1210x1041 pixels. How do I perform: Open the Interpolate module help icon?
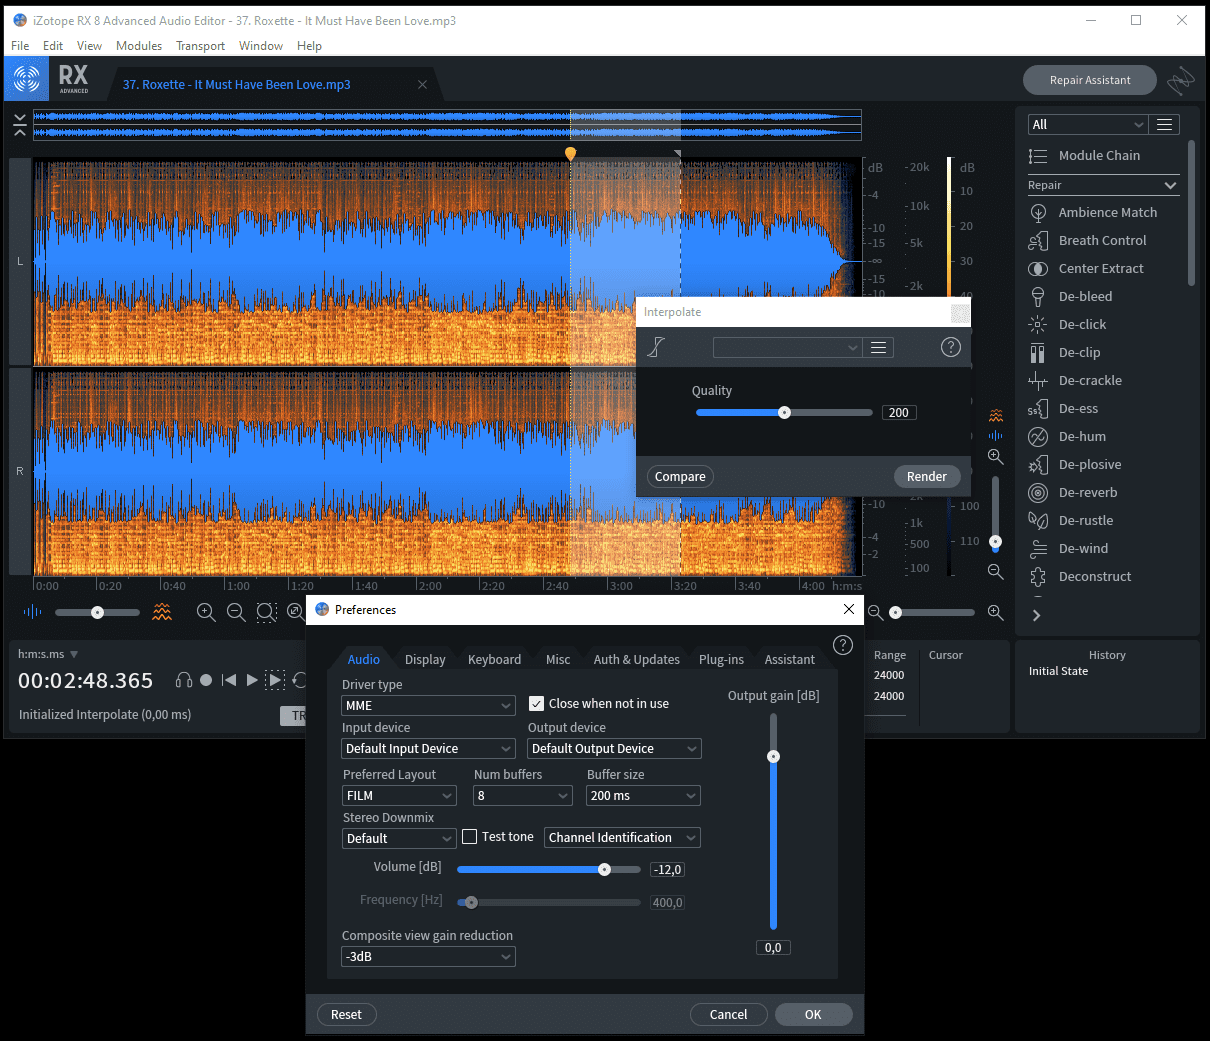click(950, 347)
